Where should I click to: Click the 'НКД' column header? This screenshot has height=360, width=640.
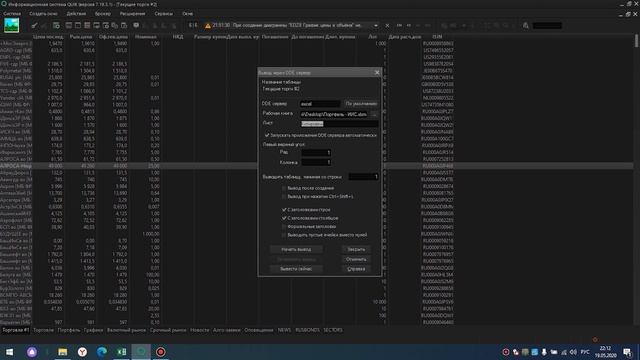click(x=178, y=37)
